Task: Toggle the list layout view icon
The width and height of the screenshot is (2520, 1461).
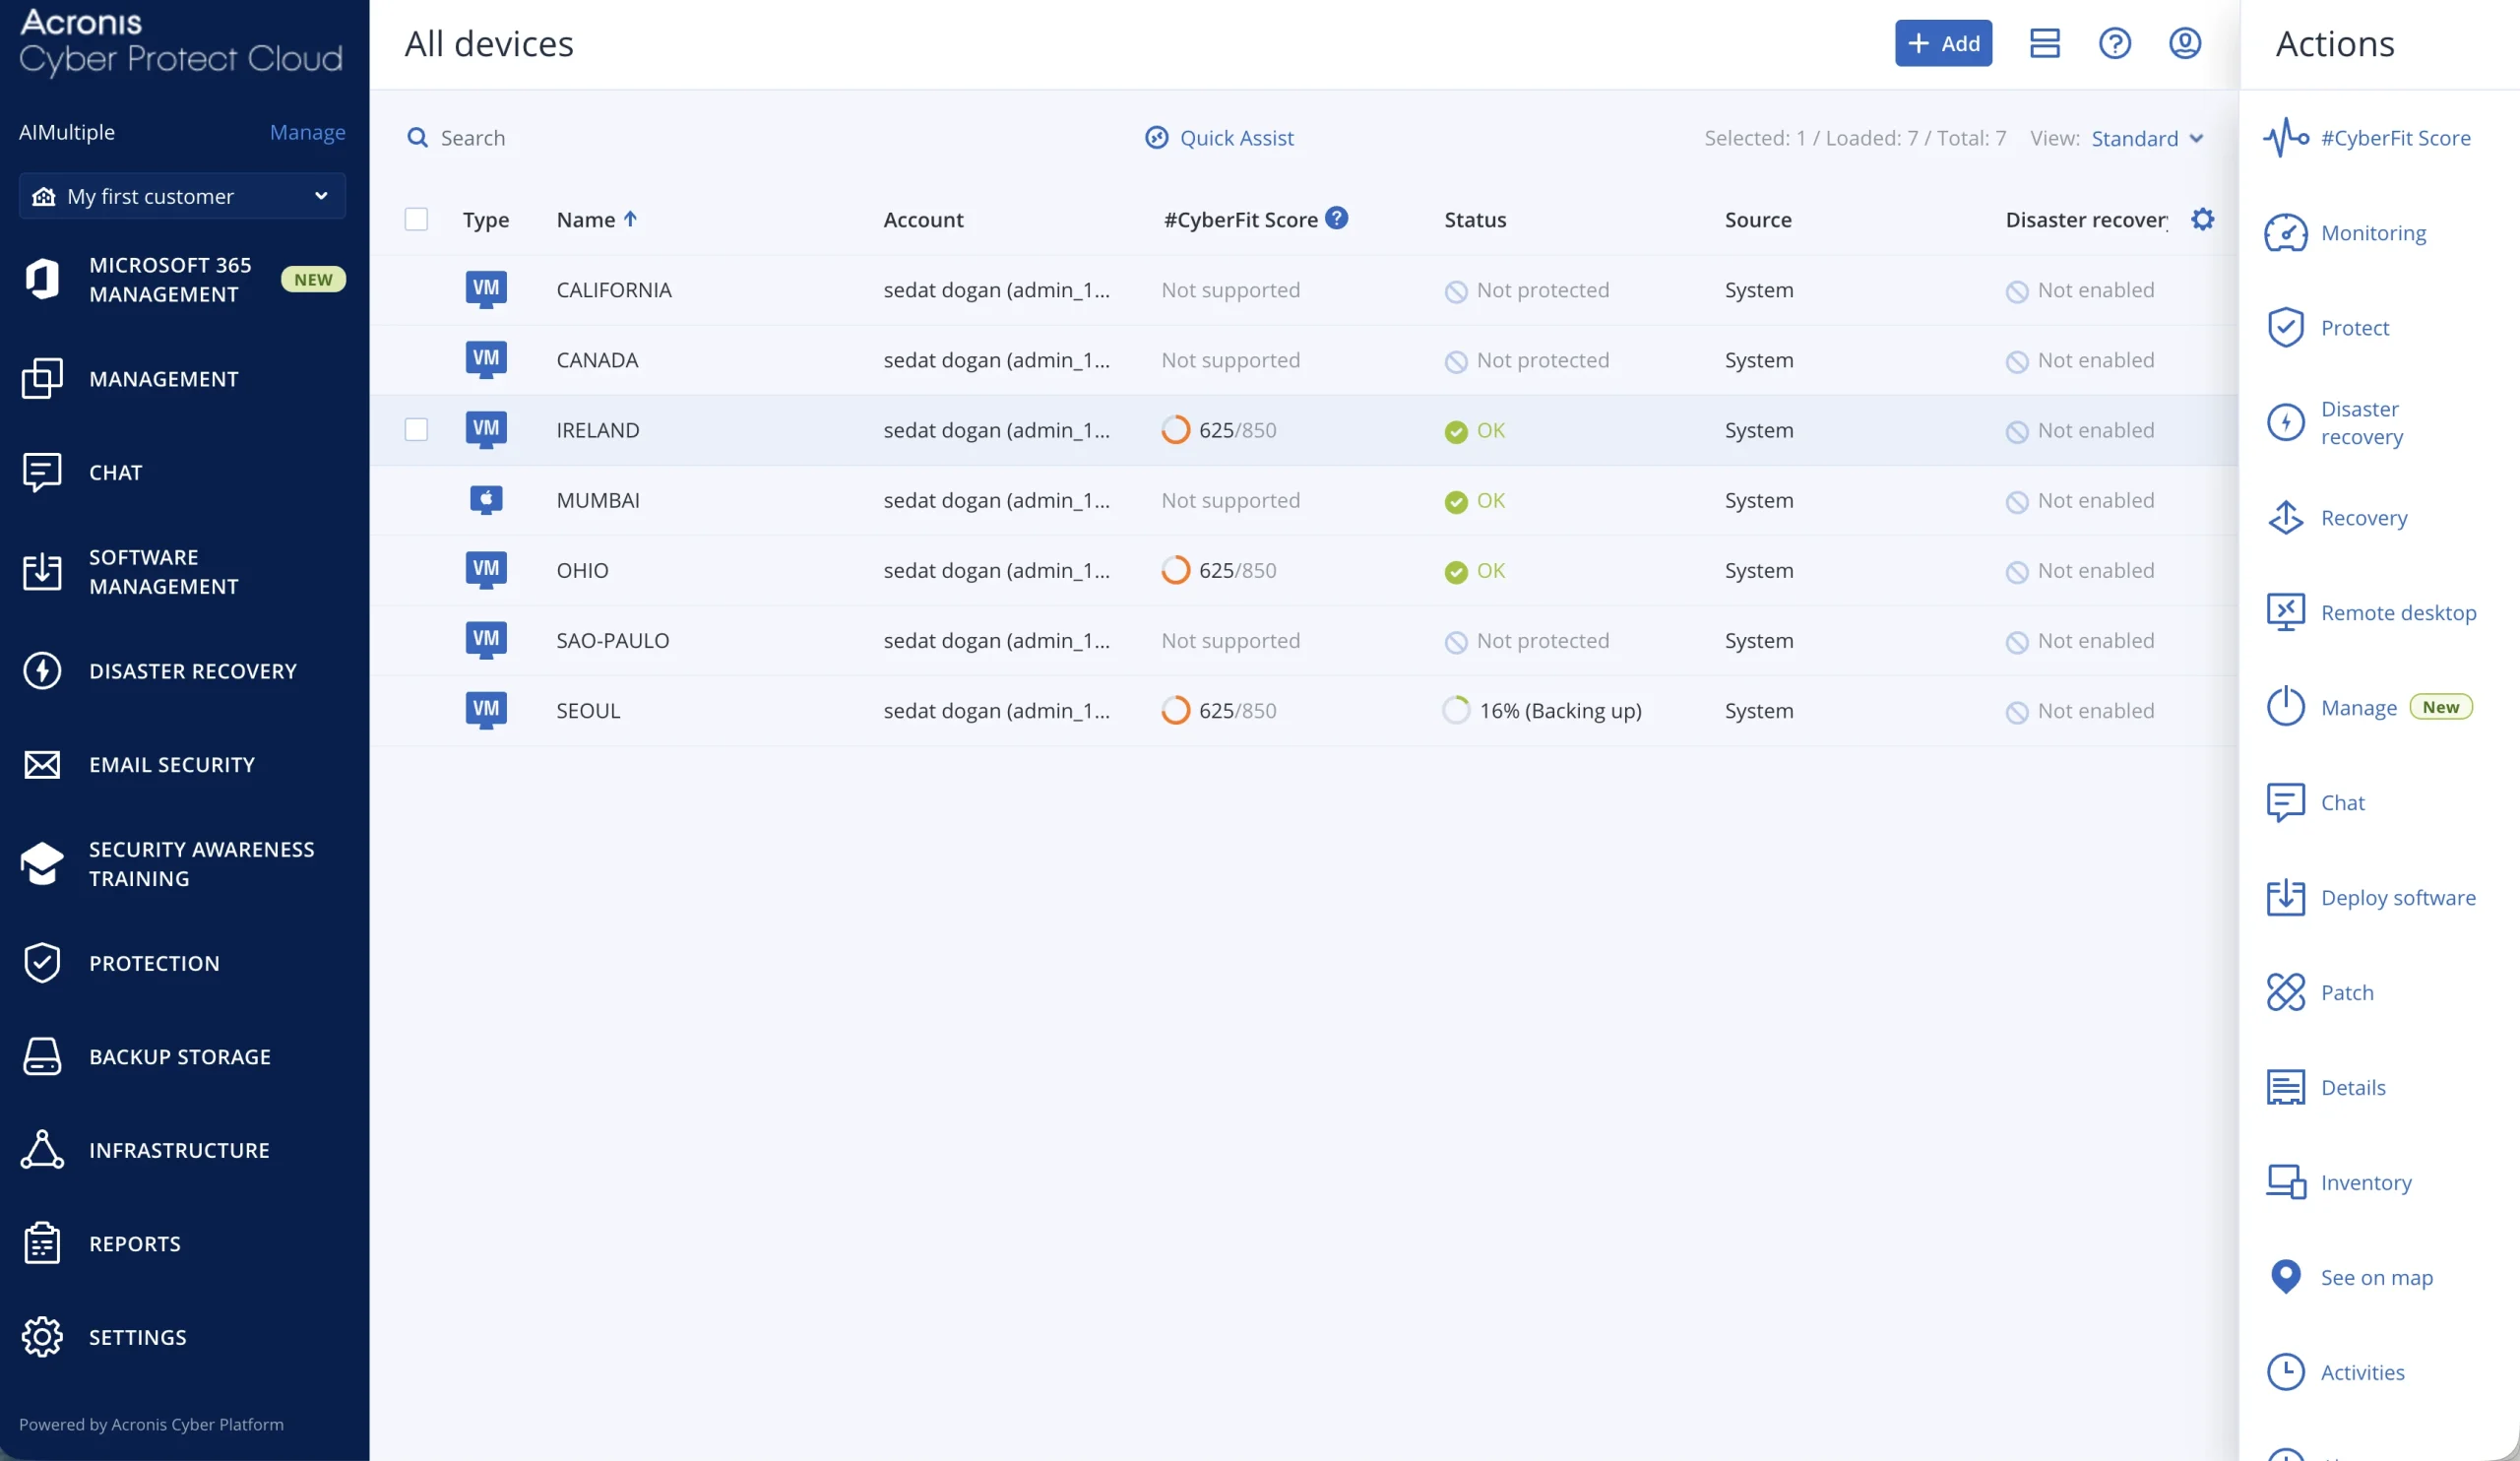Action: 2044,43
